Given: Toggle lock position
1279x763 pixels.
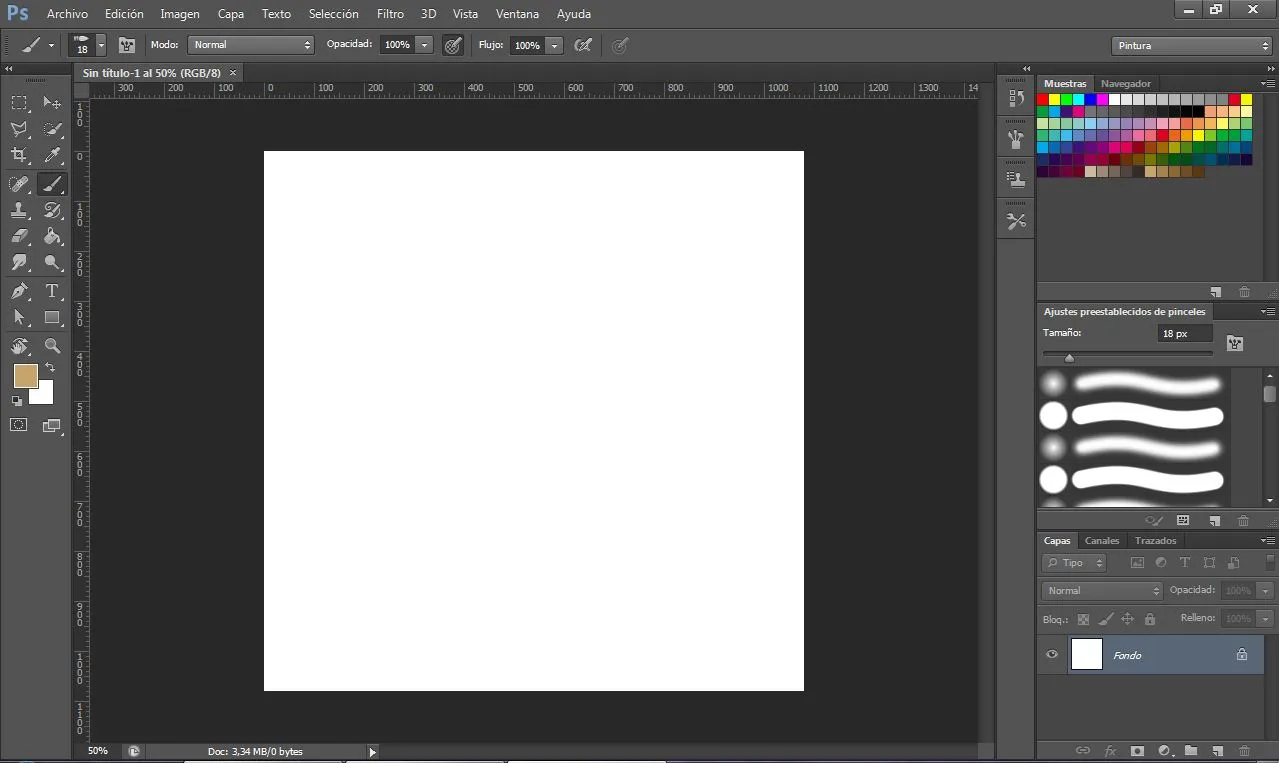Looking at the screenshot, I should [x=1128, y=619].
